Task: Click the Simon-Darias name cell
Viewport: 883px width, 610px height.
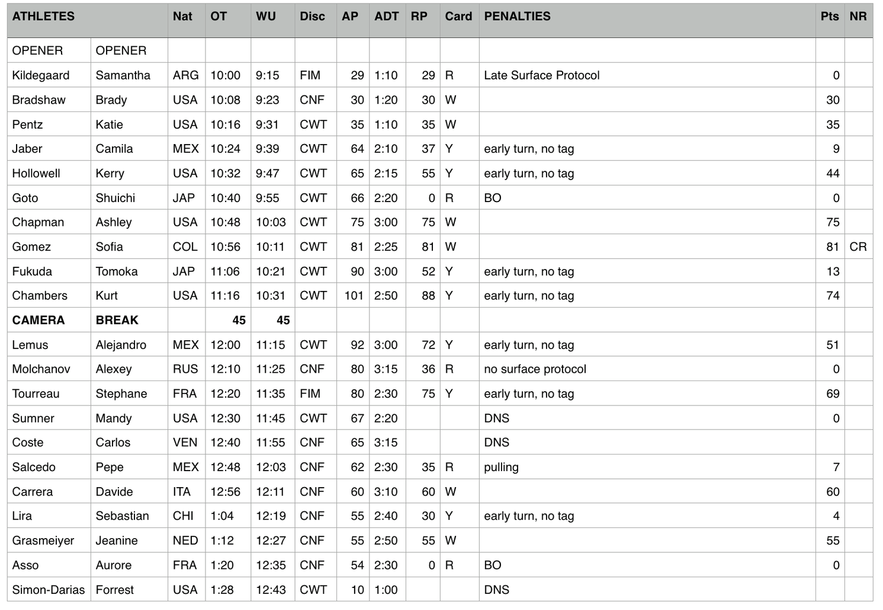Action: tap(46, 590)
